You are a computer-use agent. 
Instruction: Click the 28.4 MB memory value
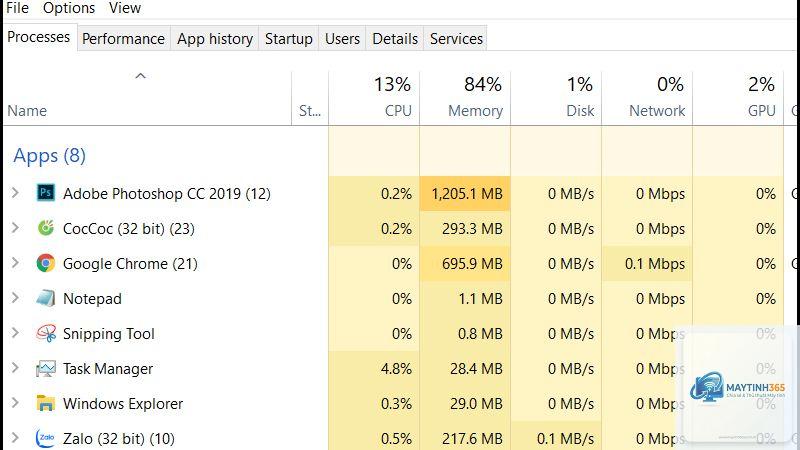coord(476,368)
